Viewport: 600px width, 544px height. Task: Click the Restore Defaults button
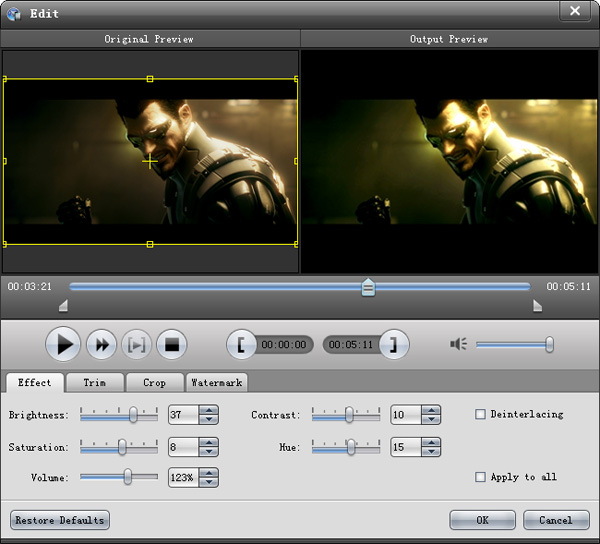tap(60, 520)
